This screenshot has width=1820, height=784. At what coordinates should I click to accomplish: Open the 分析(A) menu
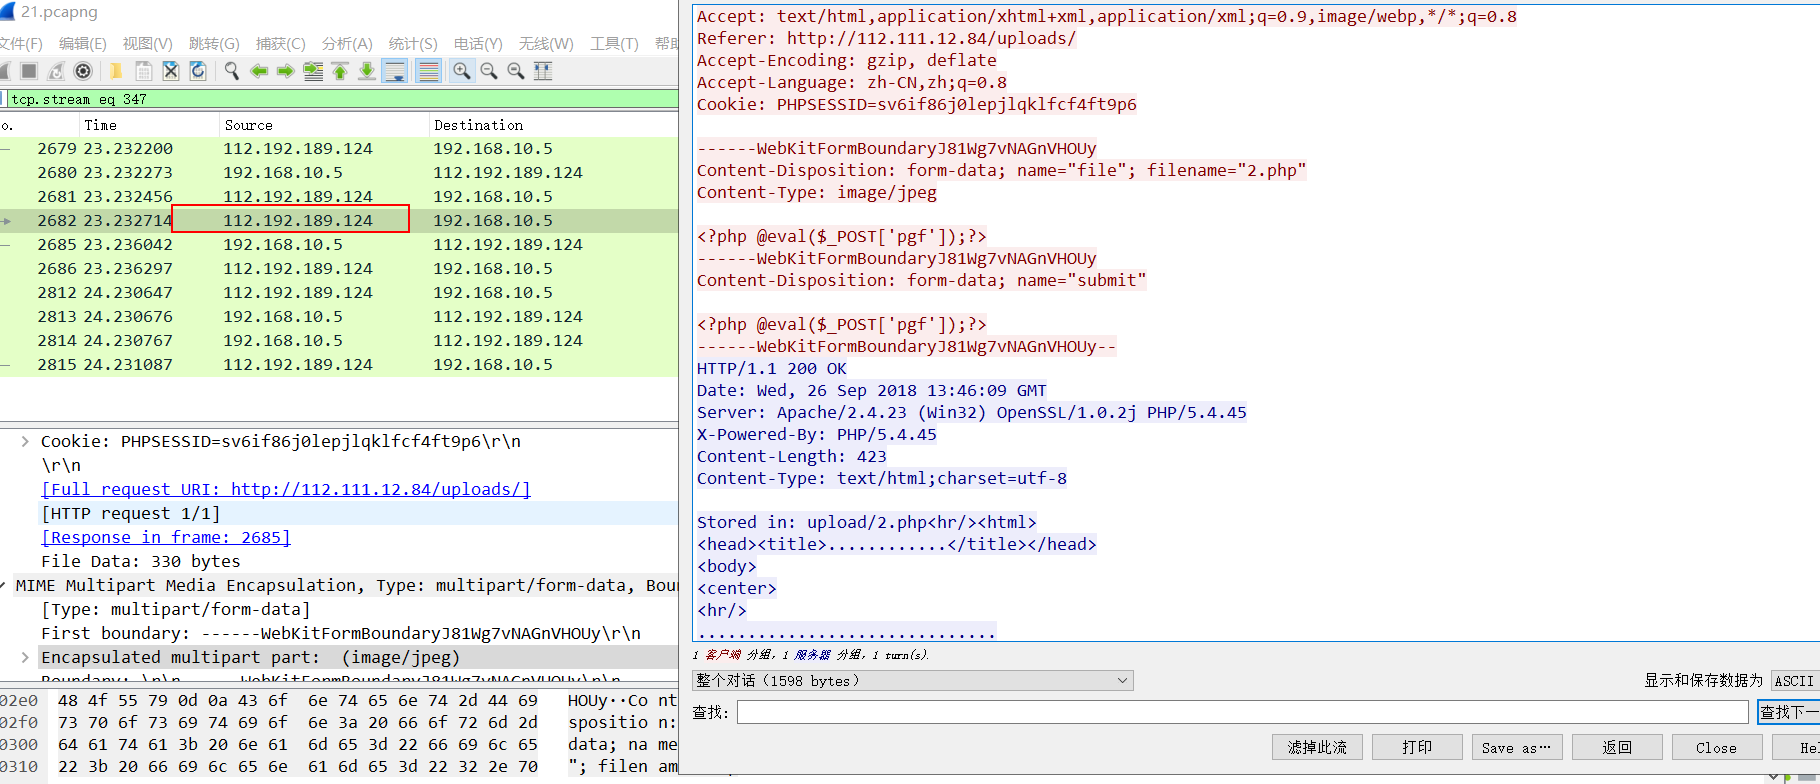(x=347, y=44)
